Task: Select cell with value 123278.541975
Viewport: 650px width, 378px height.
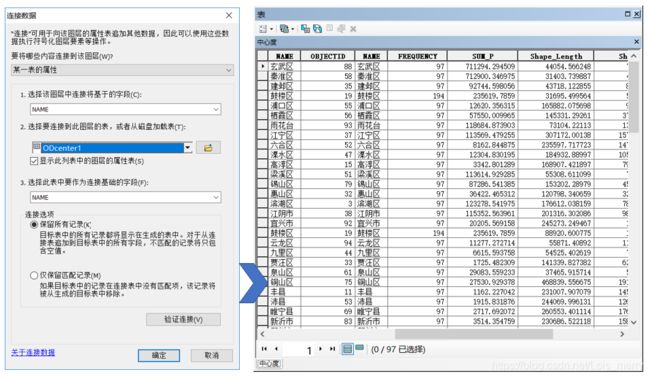Action: (483, 204)
